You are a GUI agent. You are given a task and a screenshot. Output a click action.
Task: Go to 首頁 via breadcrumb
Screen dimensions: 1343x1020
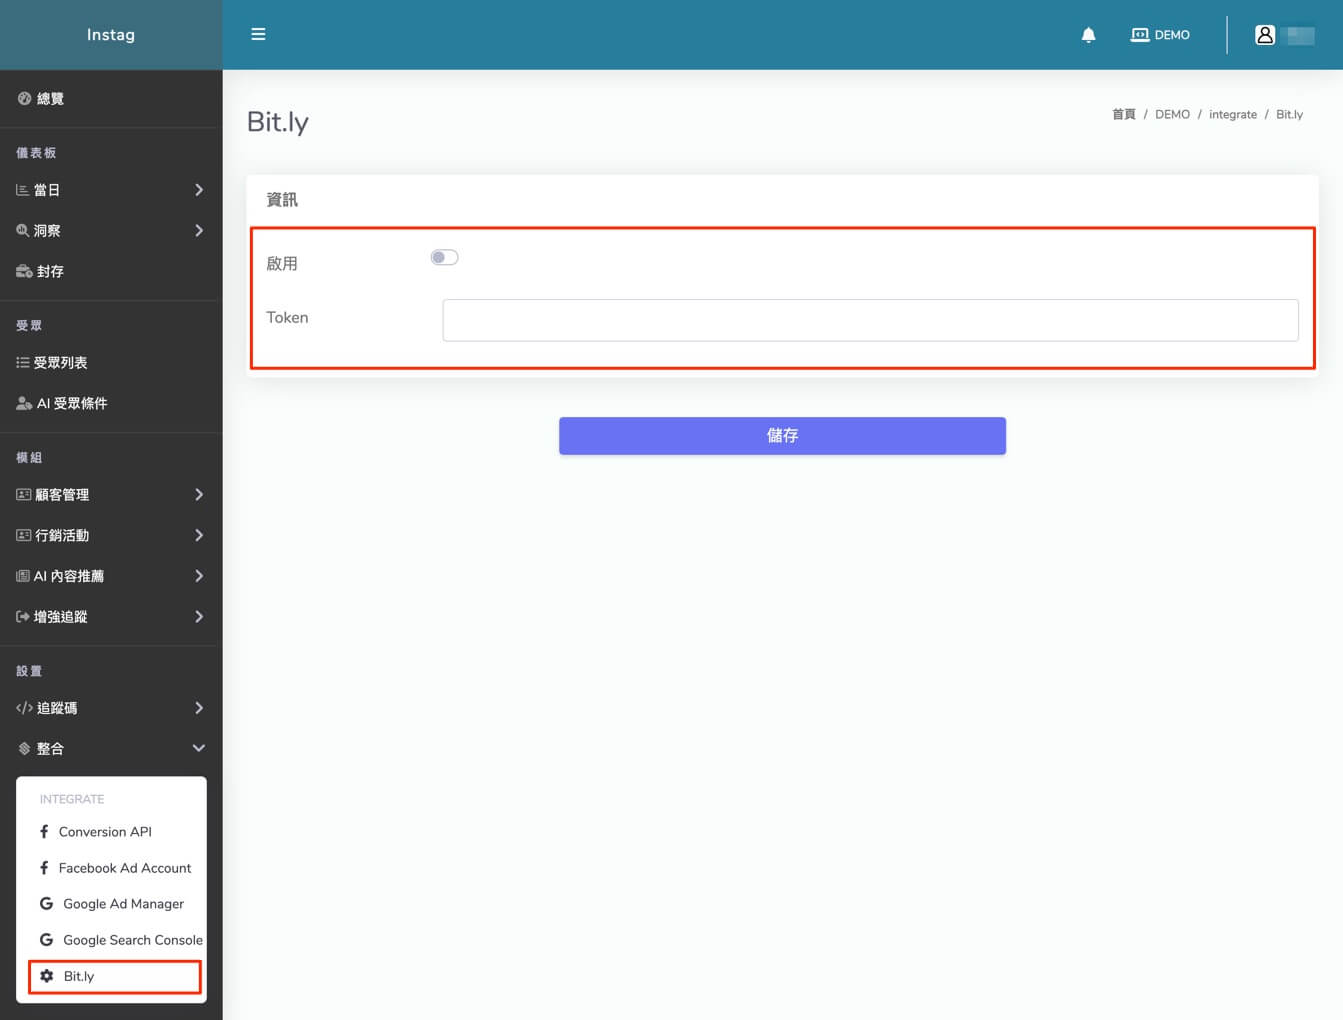[x=1124, y=114]
